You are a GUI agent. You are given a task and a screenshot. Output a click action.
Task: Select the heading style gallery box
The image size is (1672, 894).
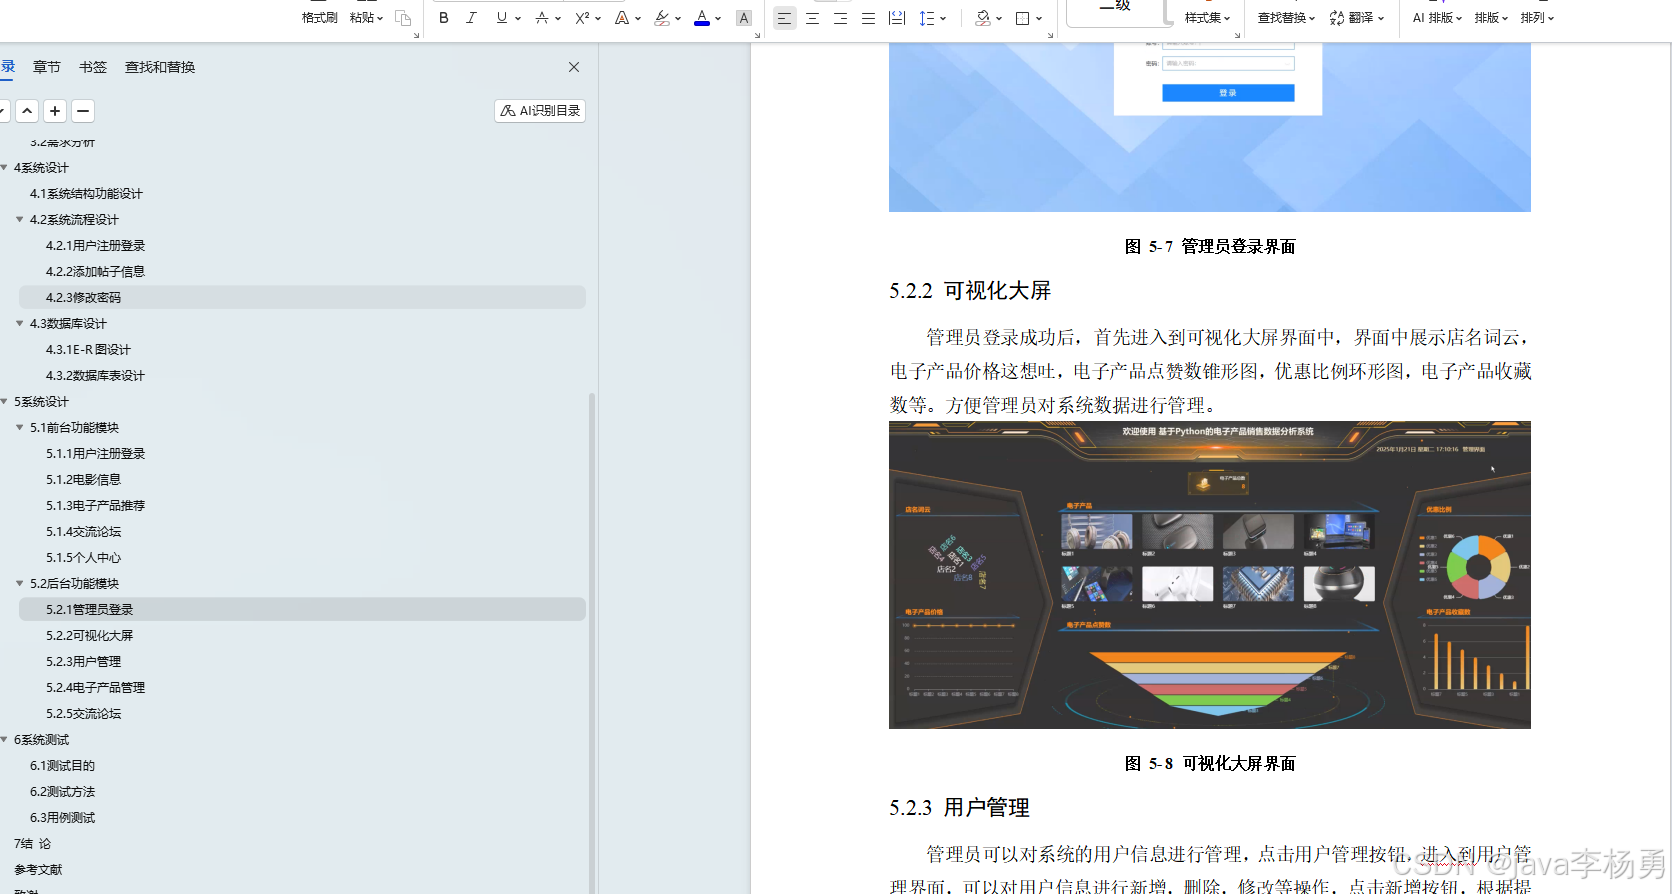tap(1116, 11)
